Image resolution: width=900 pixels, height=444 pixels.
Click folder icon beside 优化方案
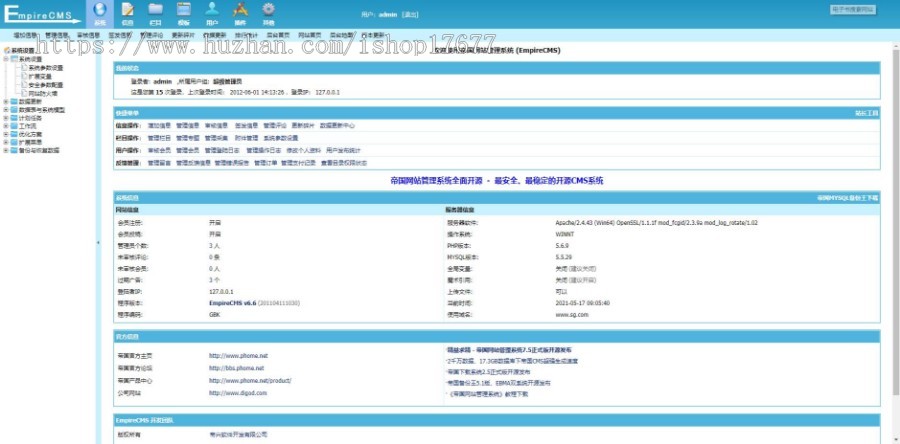(14, 134)
